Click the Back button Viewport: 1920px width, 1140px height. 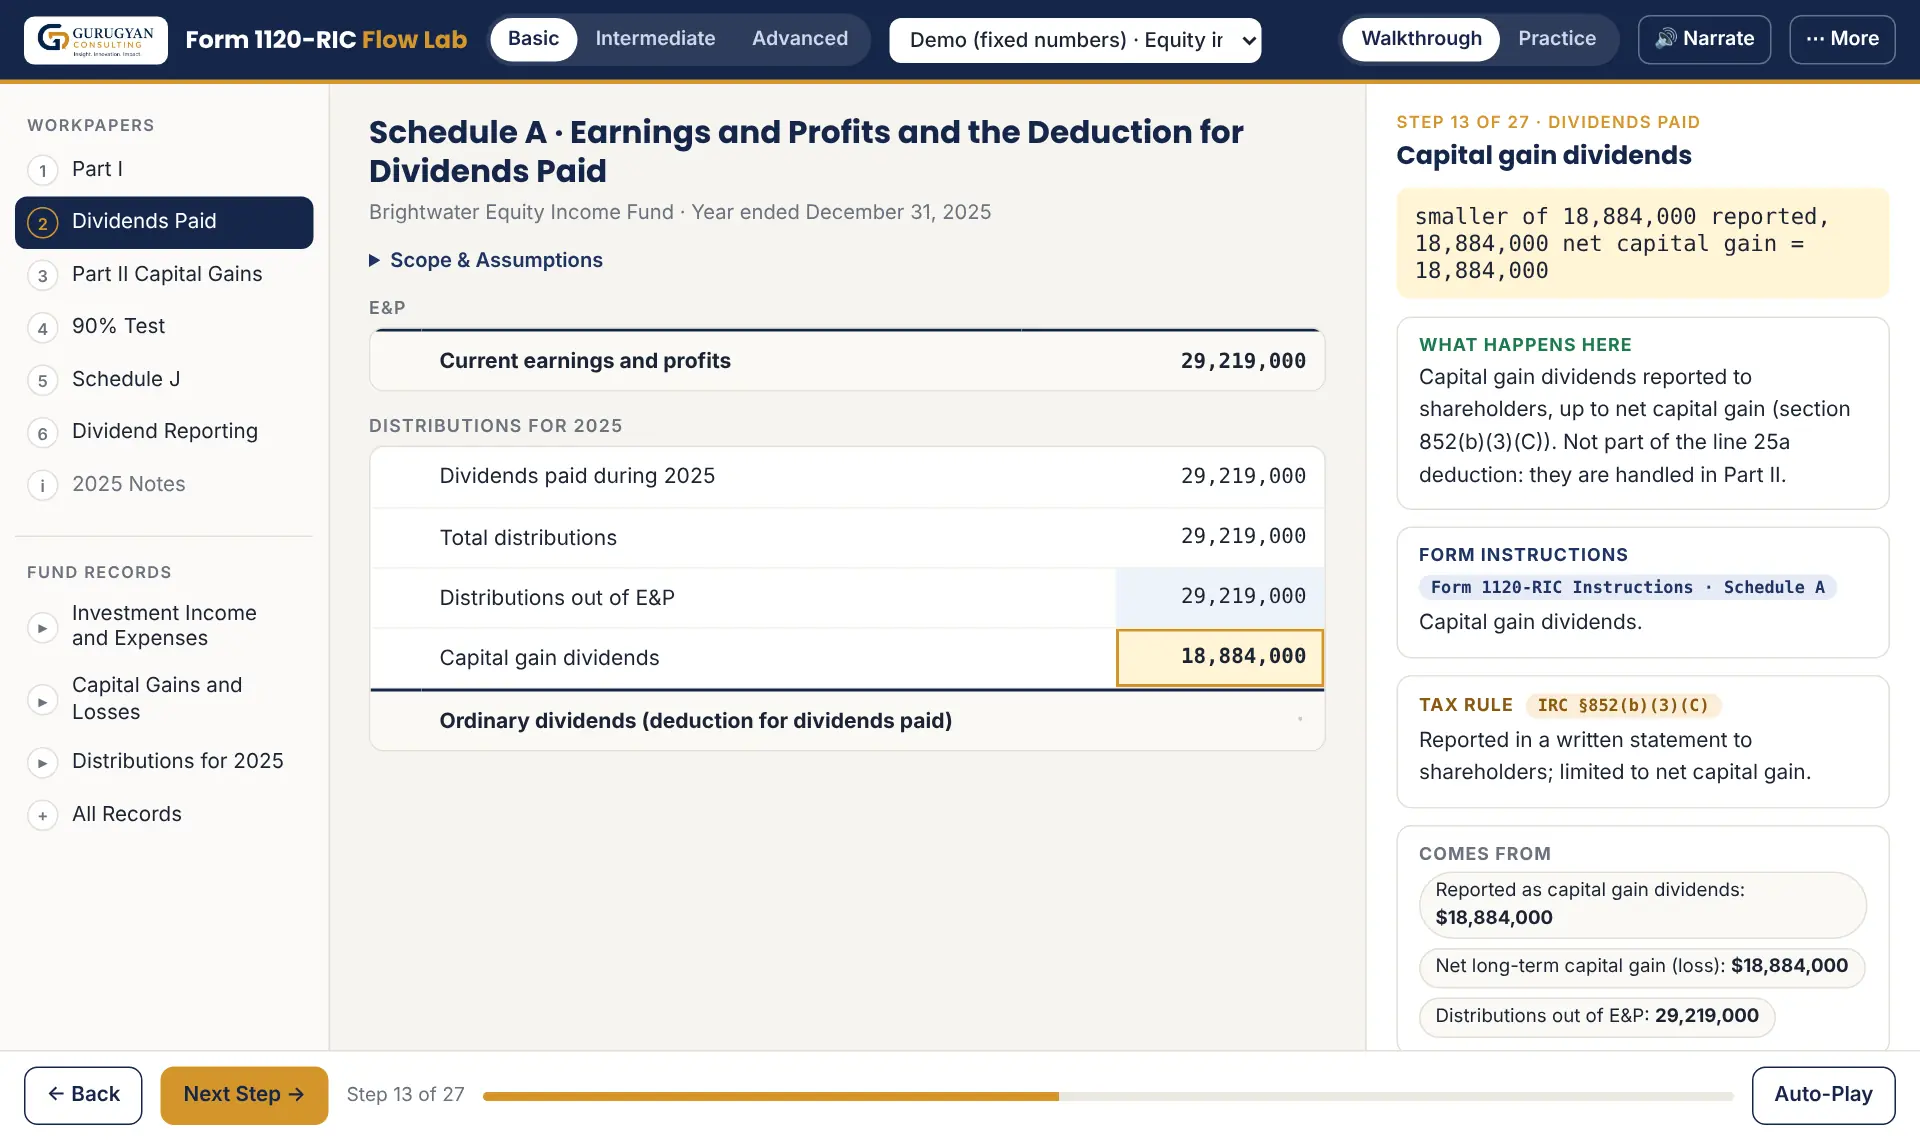(83, 1095)
